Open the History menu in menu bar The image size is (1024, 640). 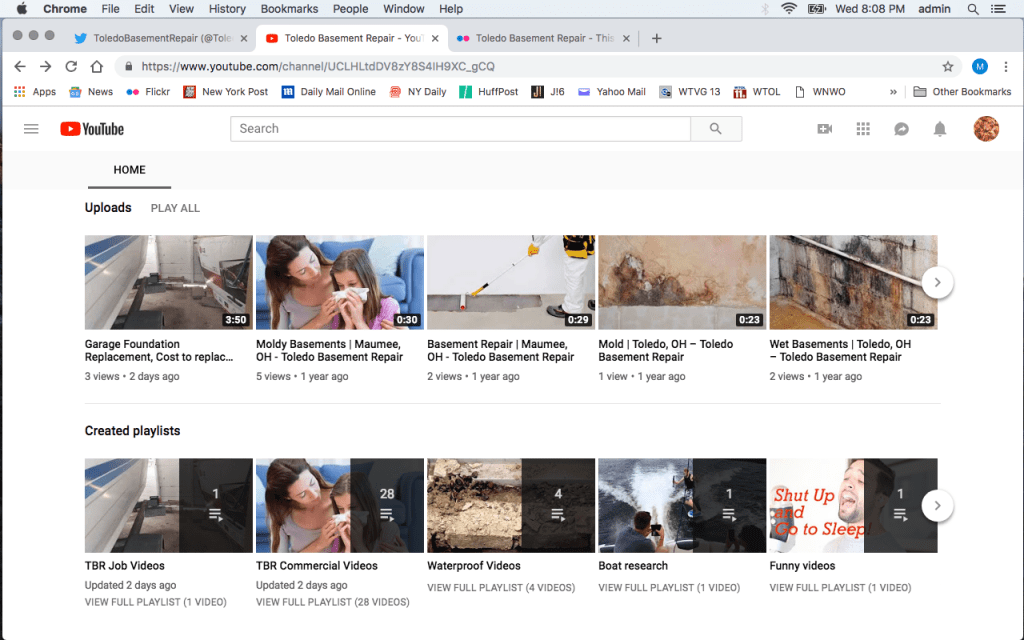click(226, 9)
